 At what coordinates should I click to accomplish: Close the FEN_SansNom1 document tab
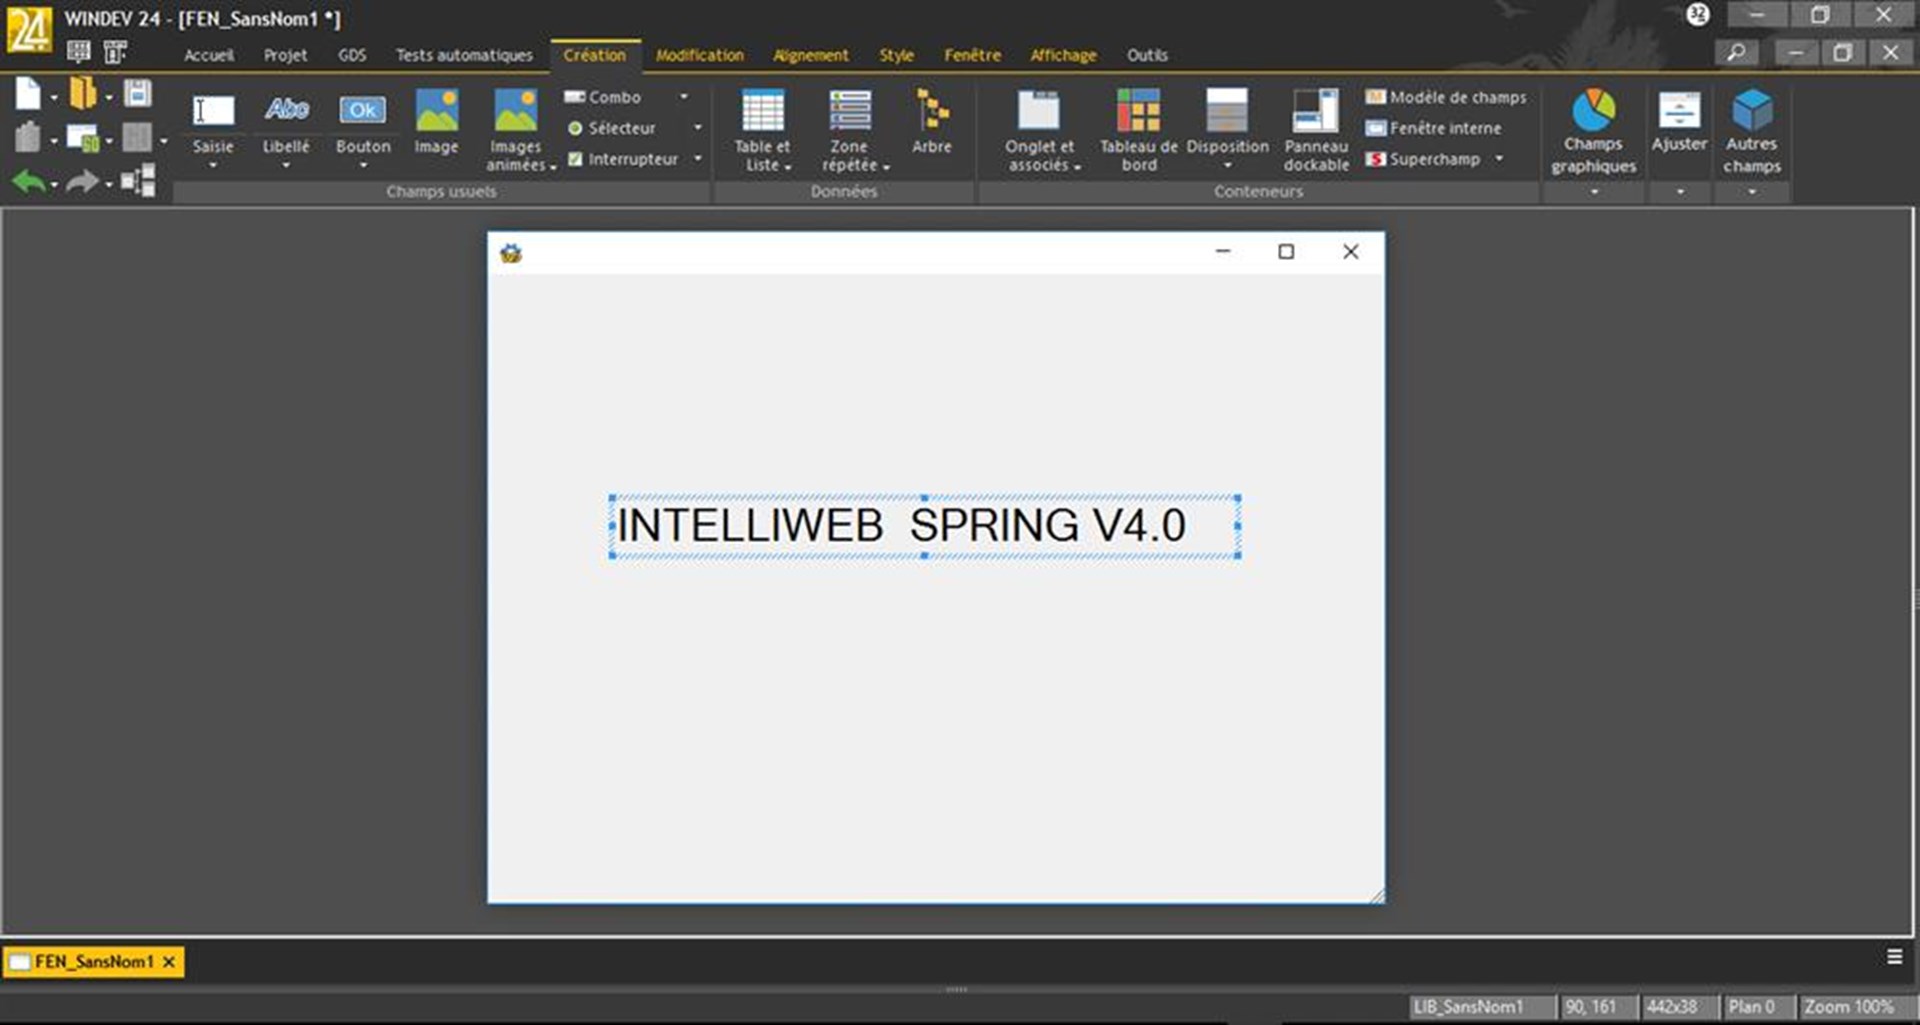[169, 961]
